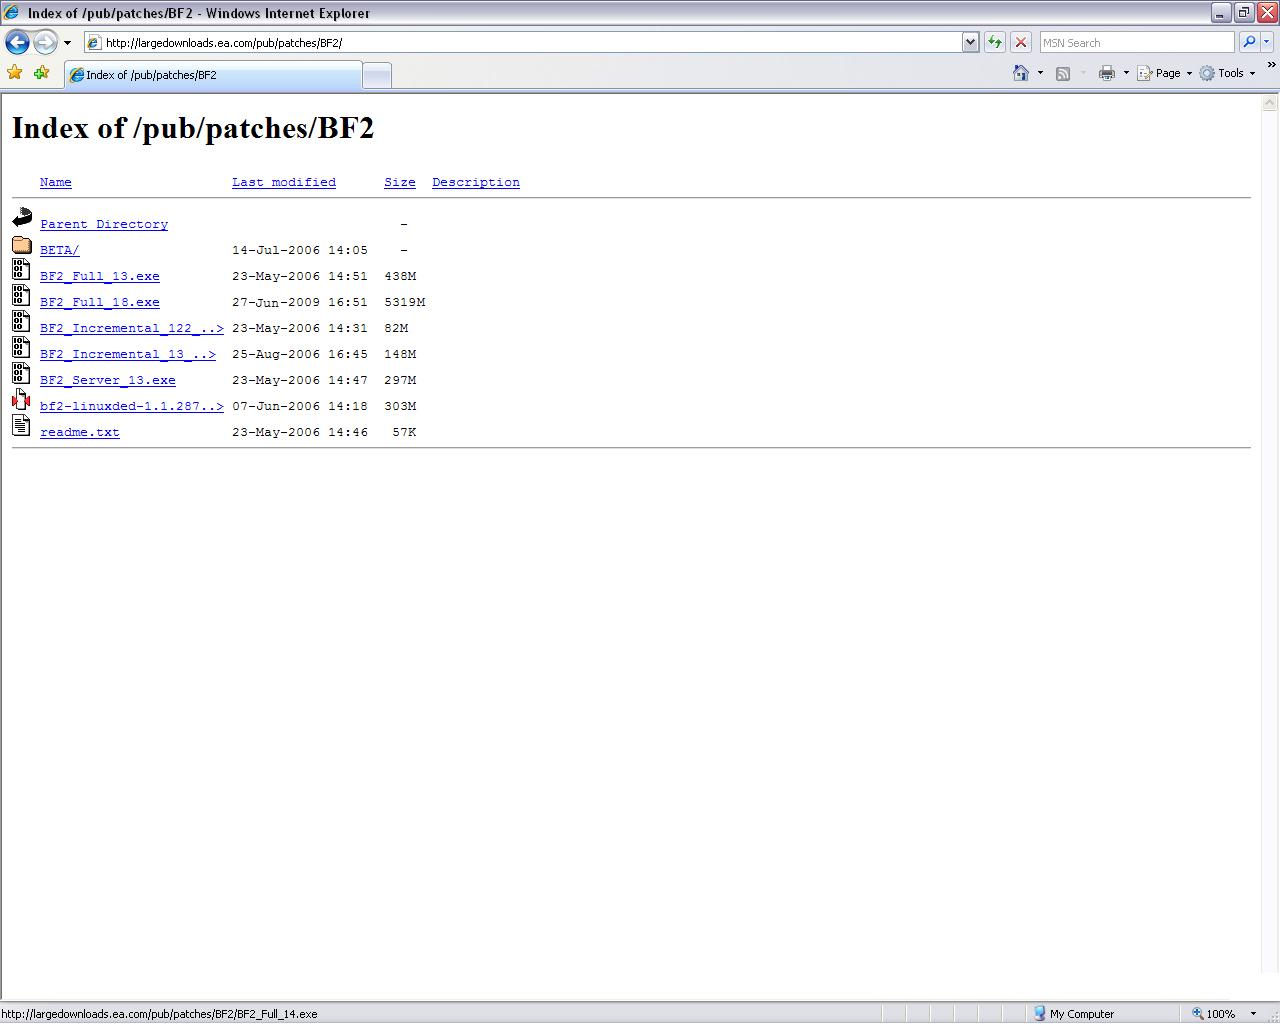Sort listing by Last modified column

click(284, 182)
